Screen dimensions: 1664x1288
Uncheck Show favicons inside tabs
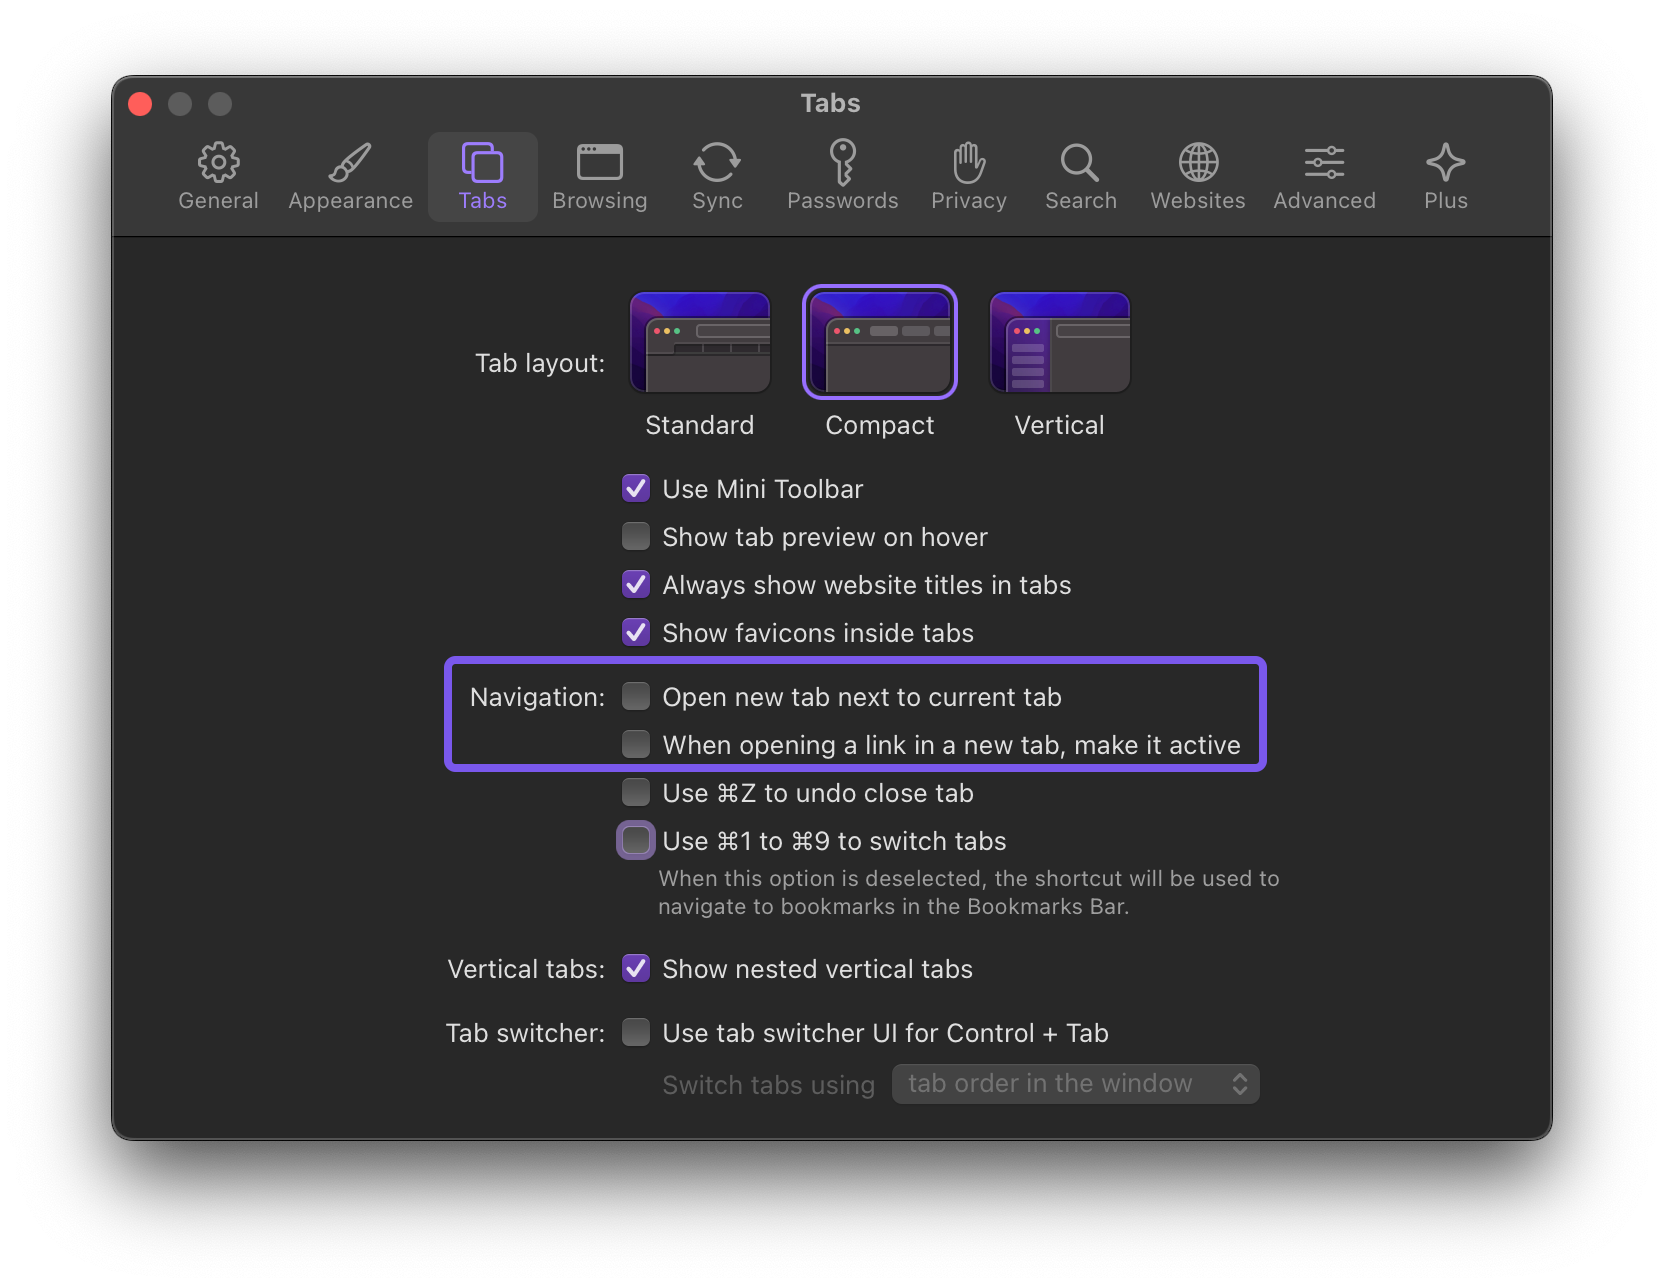[636, 633]
